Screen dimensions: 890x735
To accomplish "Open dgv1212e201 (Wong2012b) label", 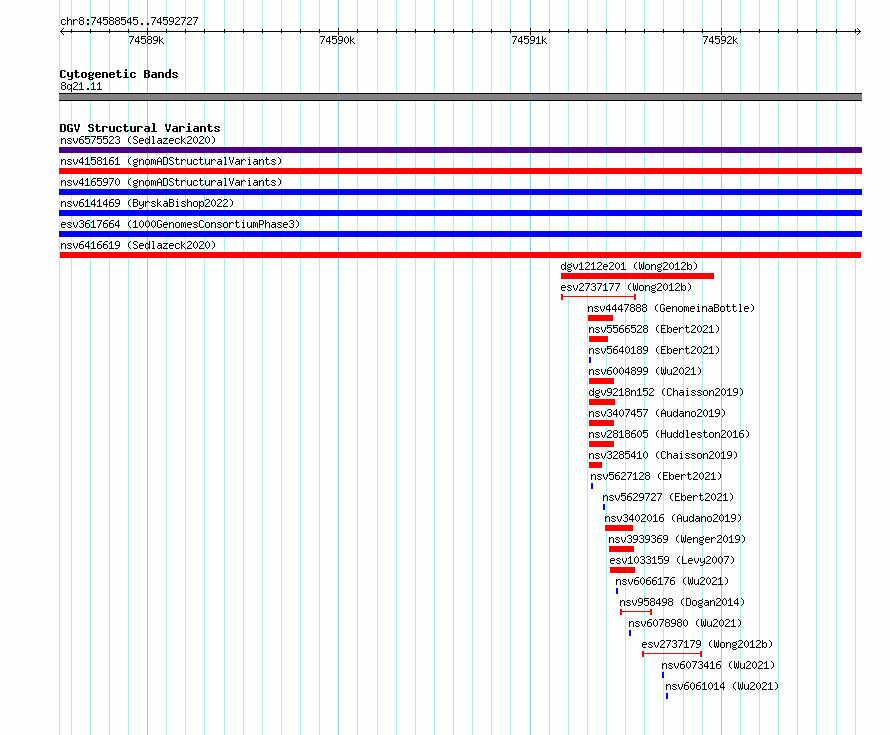I will (629, 266).
